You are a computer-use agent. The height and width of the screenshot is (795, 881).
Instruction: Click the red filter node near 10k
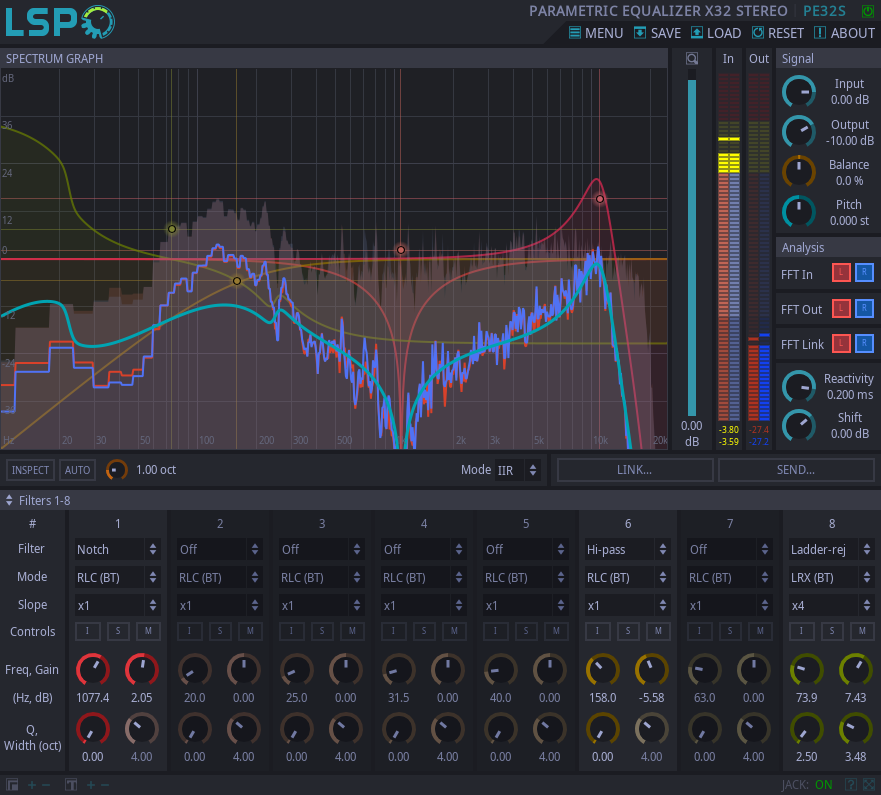point(600,199)
